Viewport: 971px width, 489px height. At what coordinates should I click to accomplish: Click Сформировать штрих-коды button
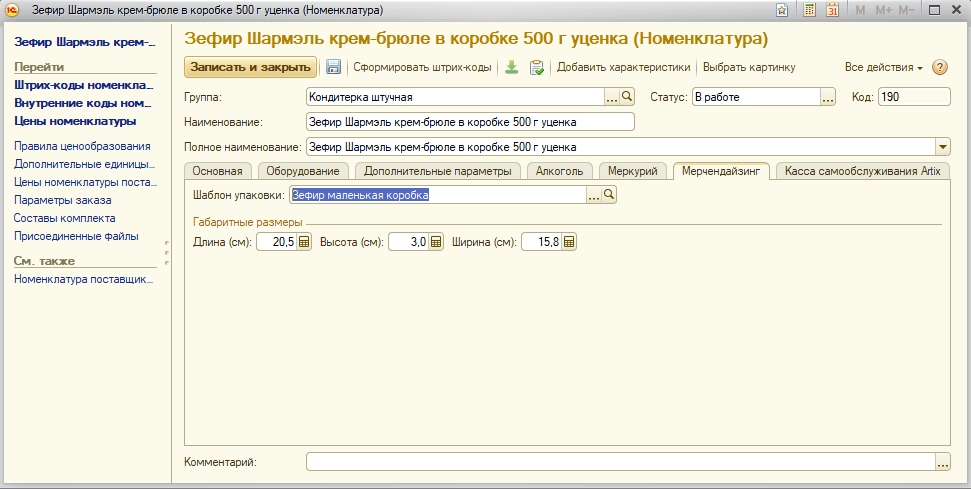[422, 68]
